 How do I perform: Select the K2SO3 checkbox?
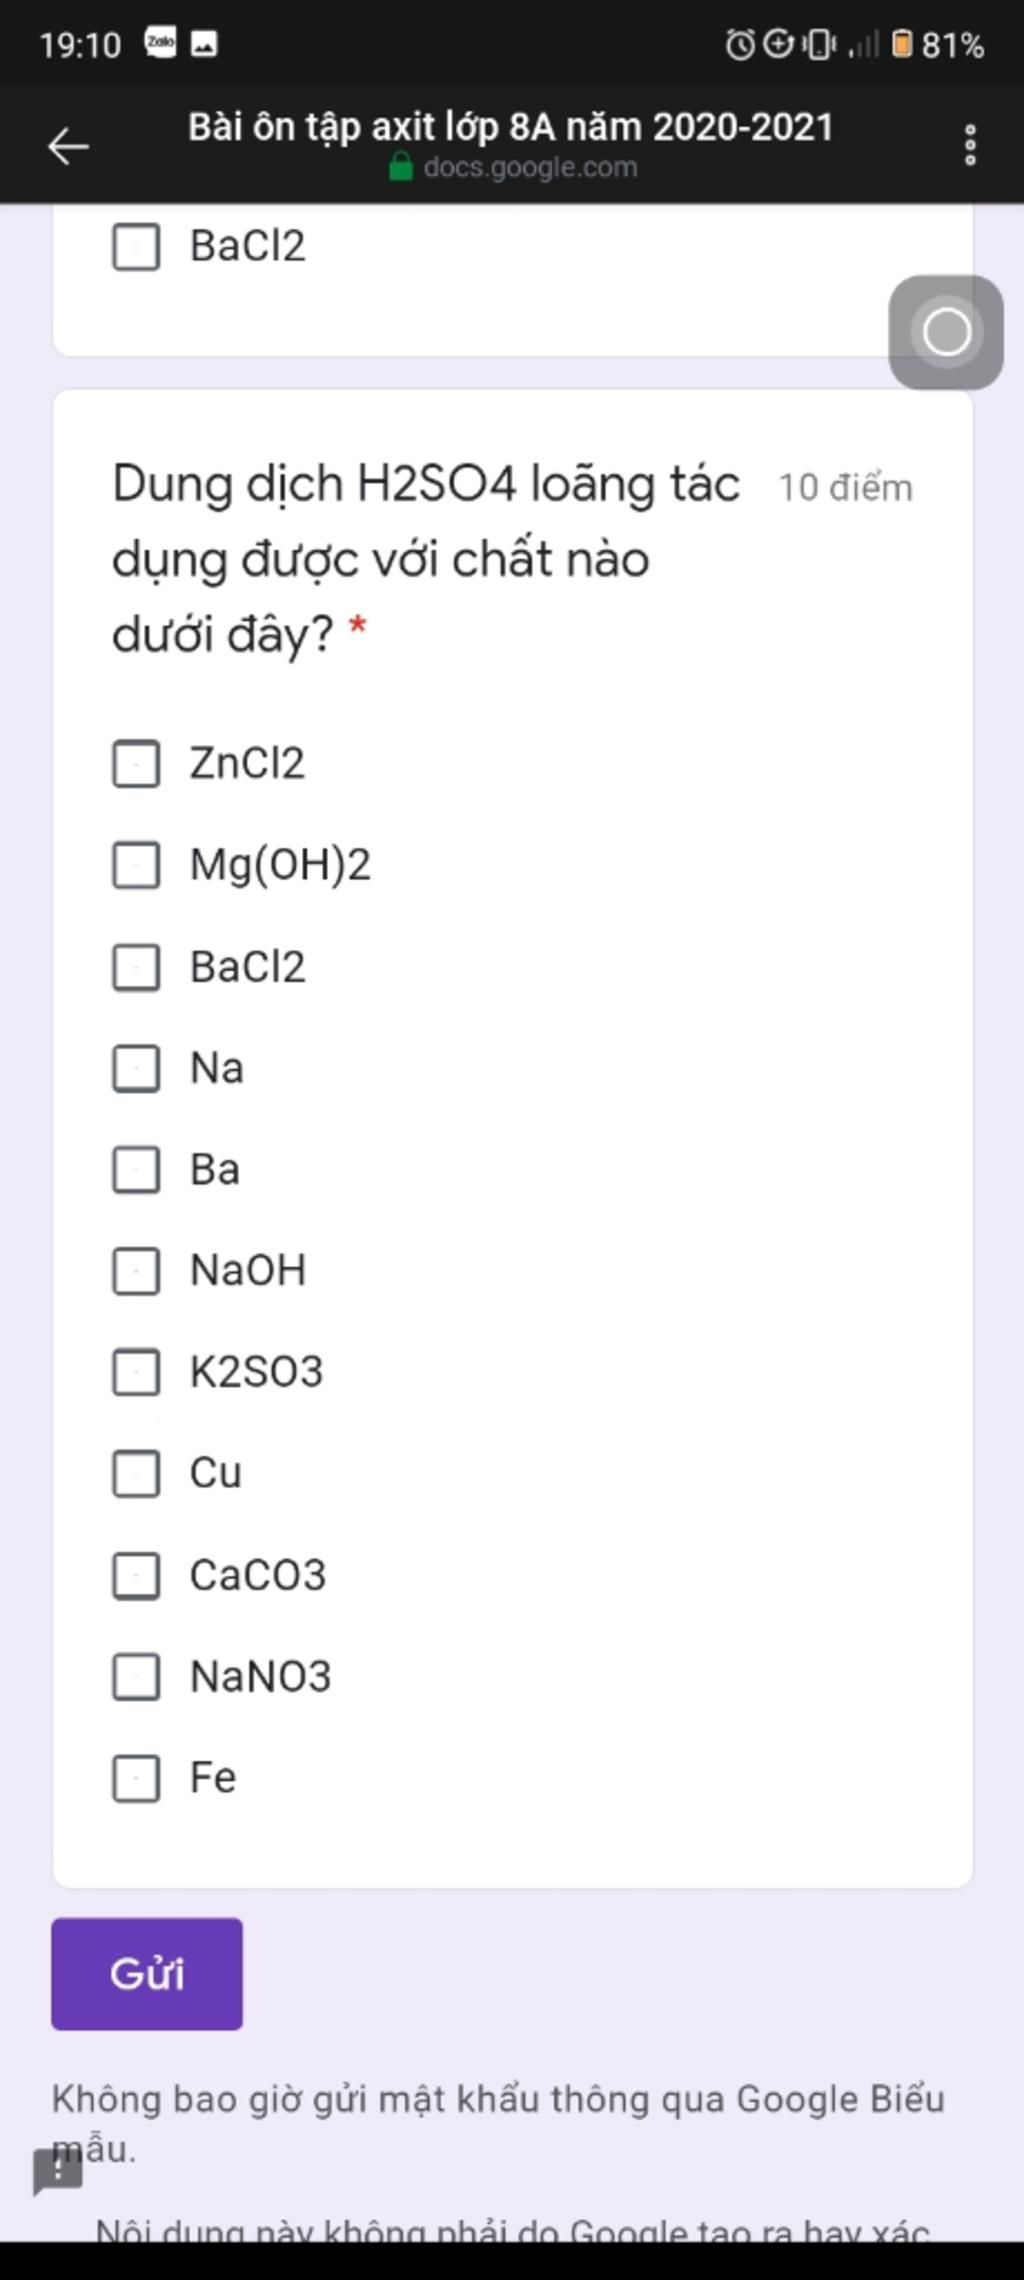point(136,1372)
